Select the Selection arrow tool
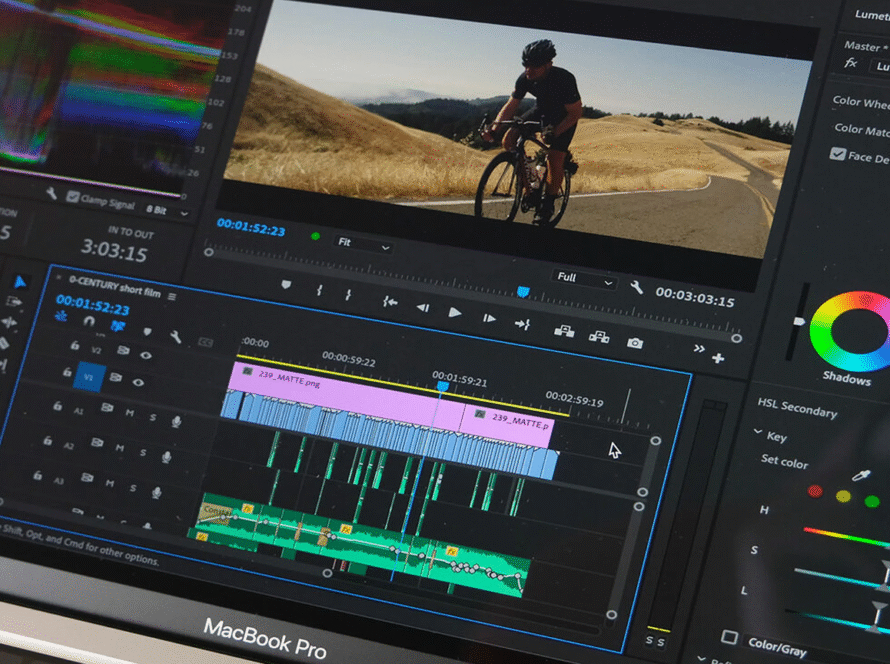 click(x=21, y=282)
